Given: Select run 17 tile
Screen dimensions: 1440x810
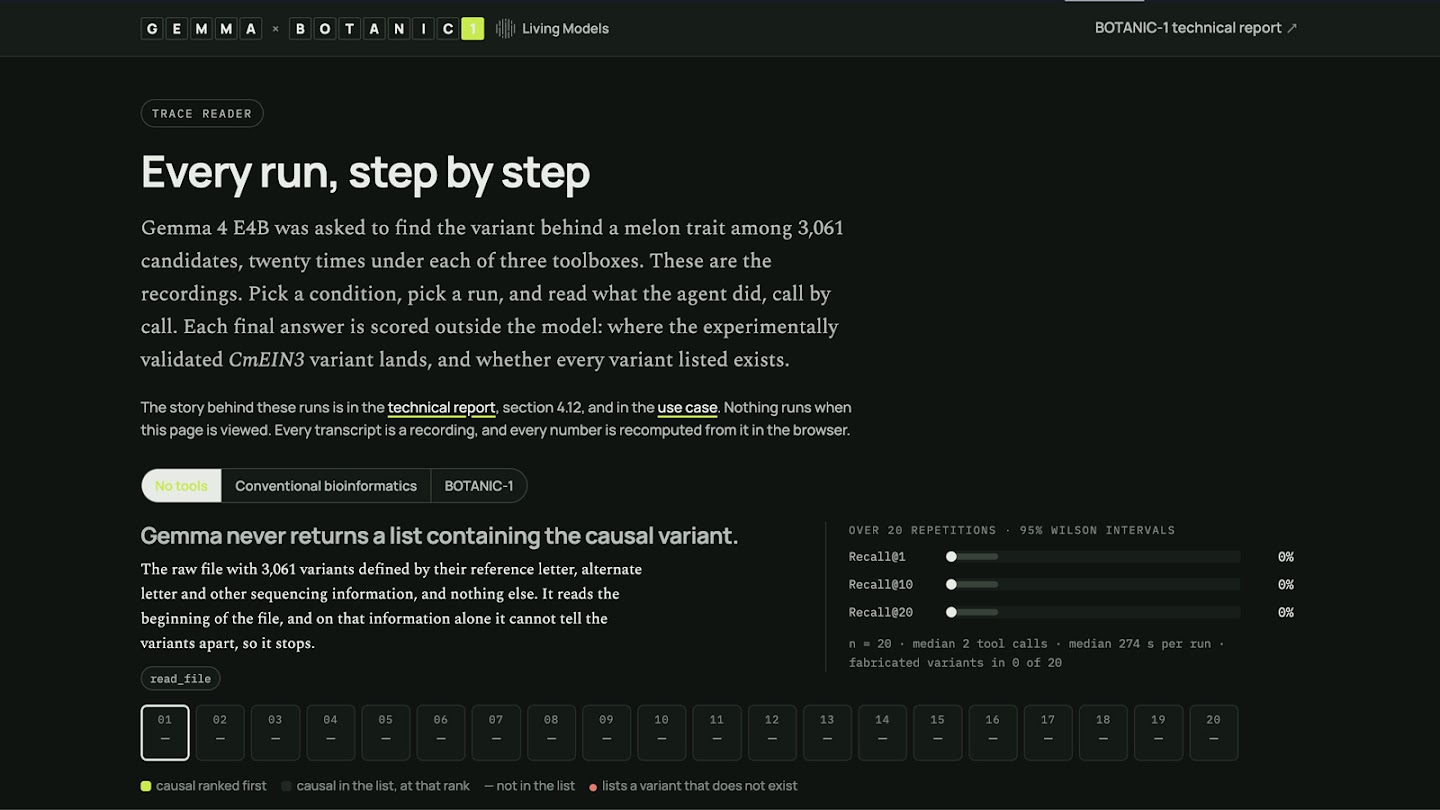Looking at the screenshot, I should pyautogui.click(x=1048, y=732).
